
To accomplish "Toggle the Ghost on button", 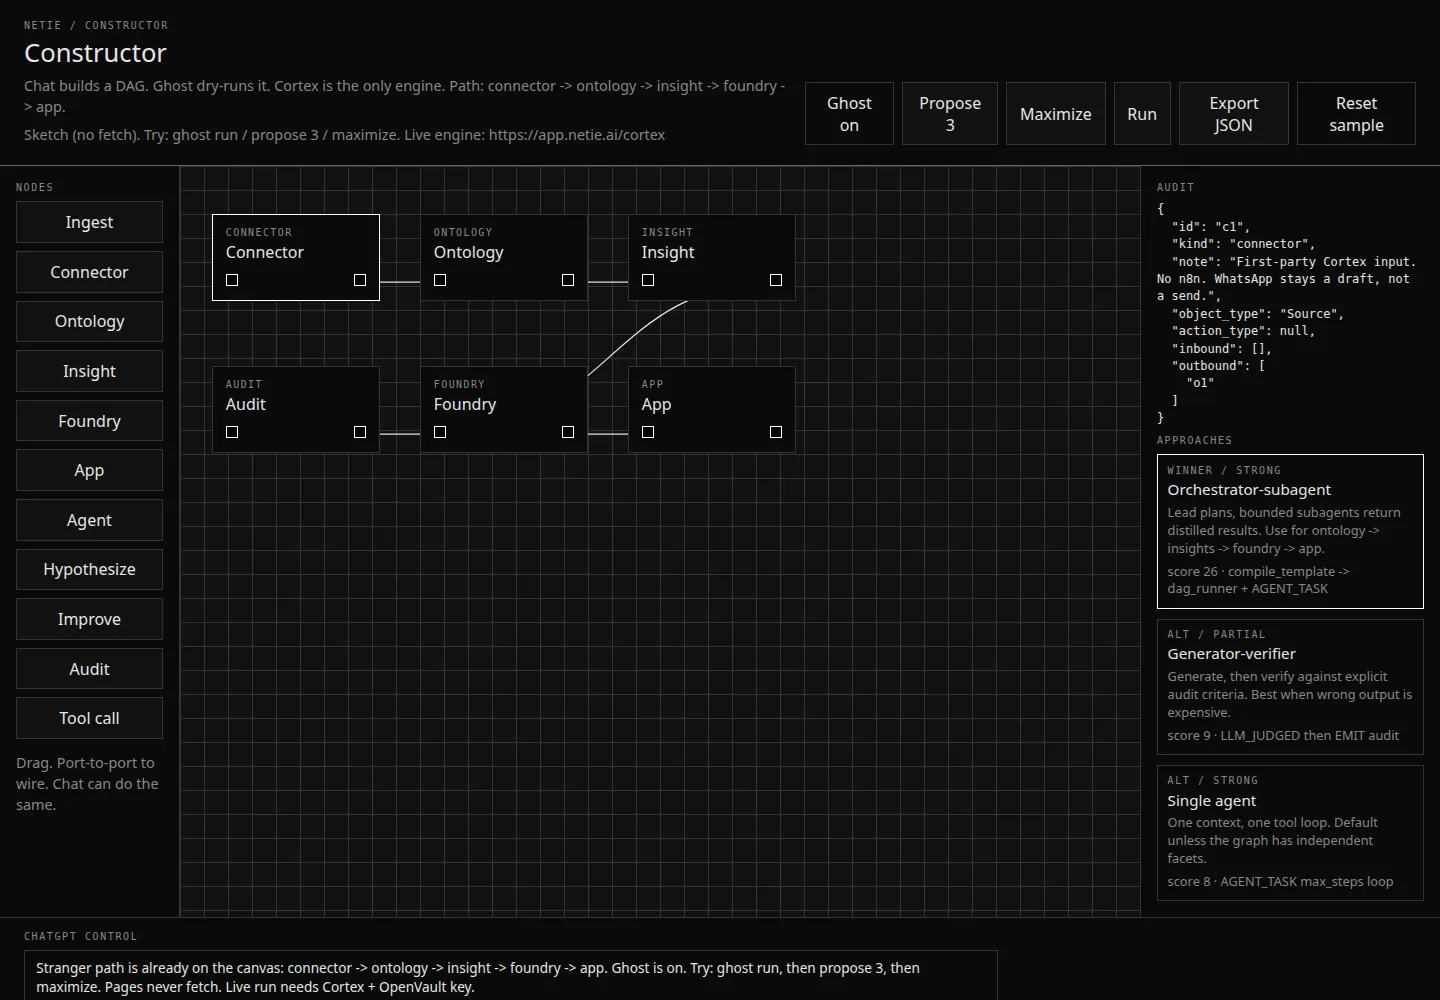I will coord(849,114).
